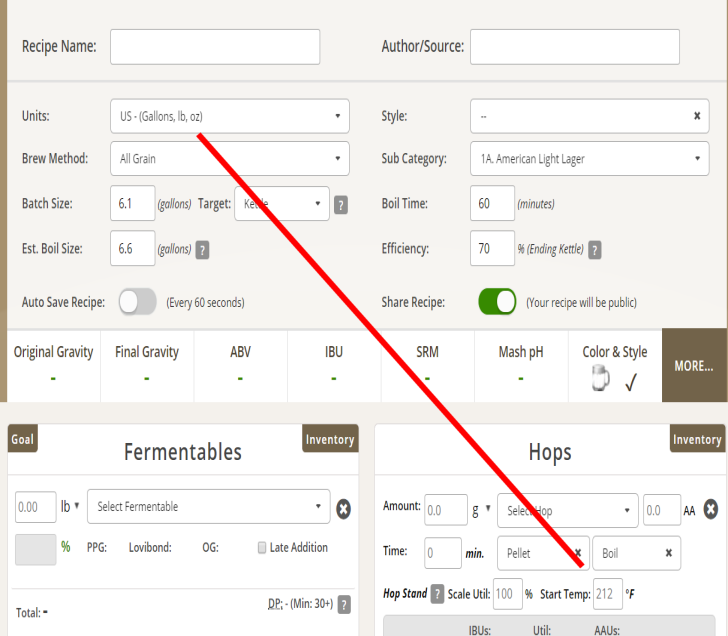The image size is (728, 636).
Task: Open the Units dropdown
Action: 230,116
